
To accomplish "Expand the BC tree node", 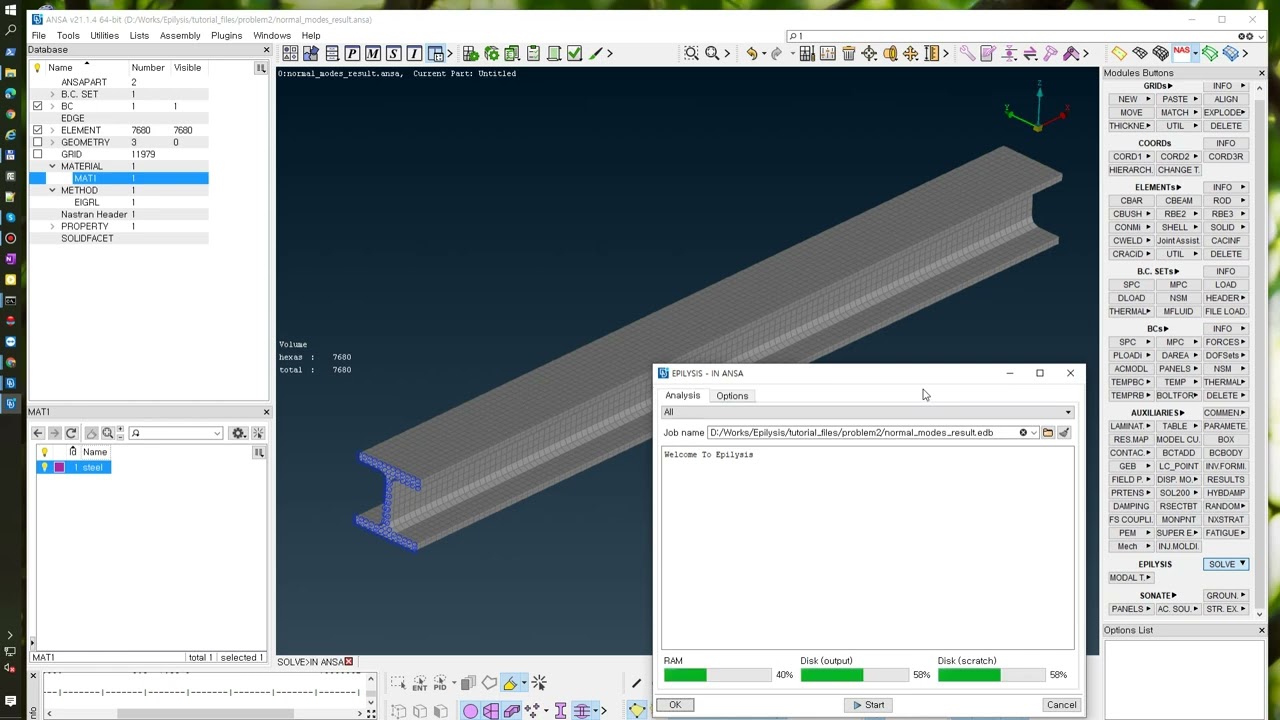I will 52,106.
